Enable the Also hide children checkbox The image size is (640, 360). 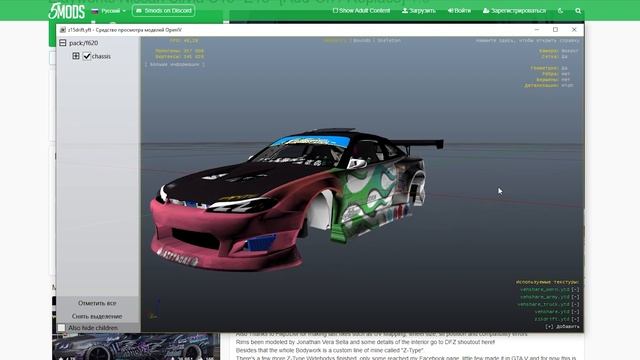pos(61,327)
